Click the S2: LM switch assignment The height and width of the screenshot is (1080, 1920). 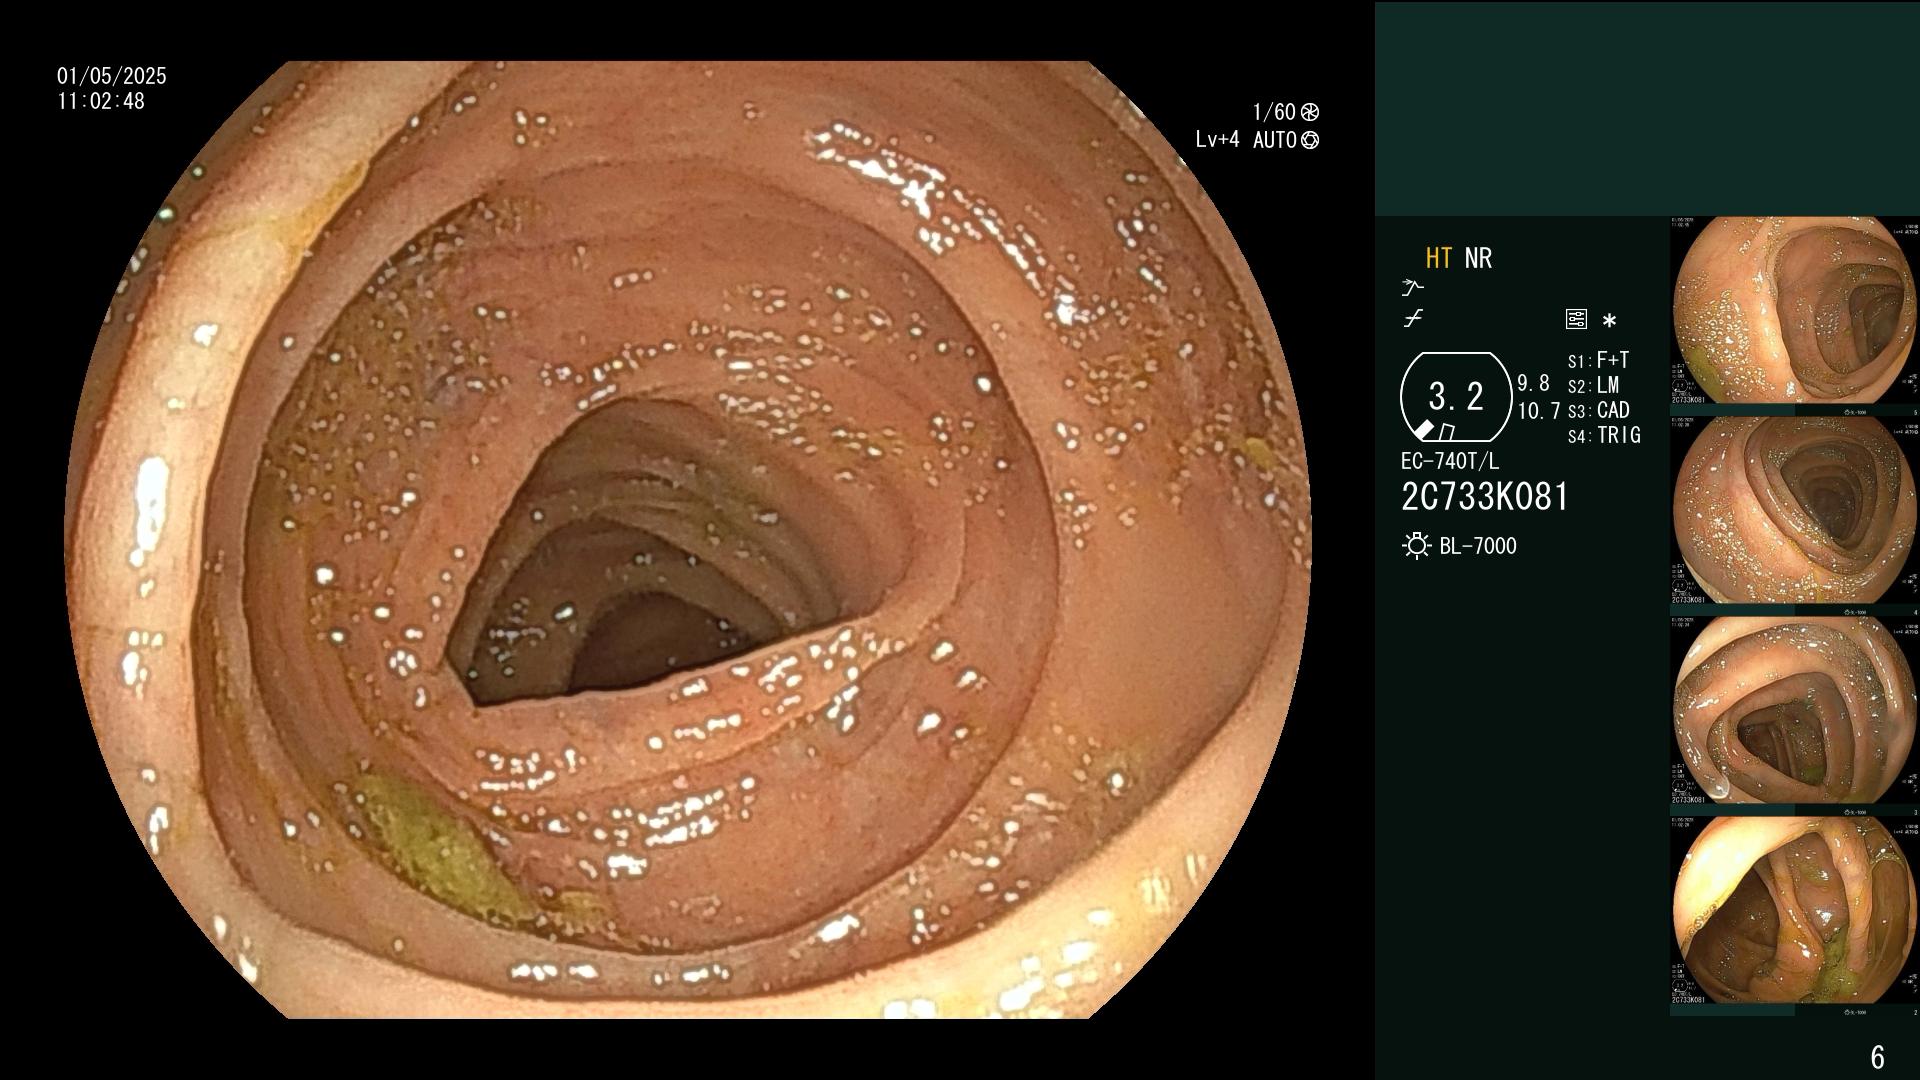1593,385
